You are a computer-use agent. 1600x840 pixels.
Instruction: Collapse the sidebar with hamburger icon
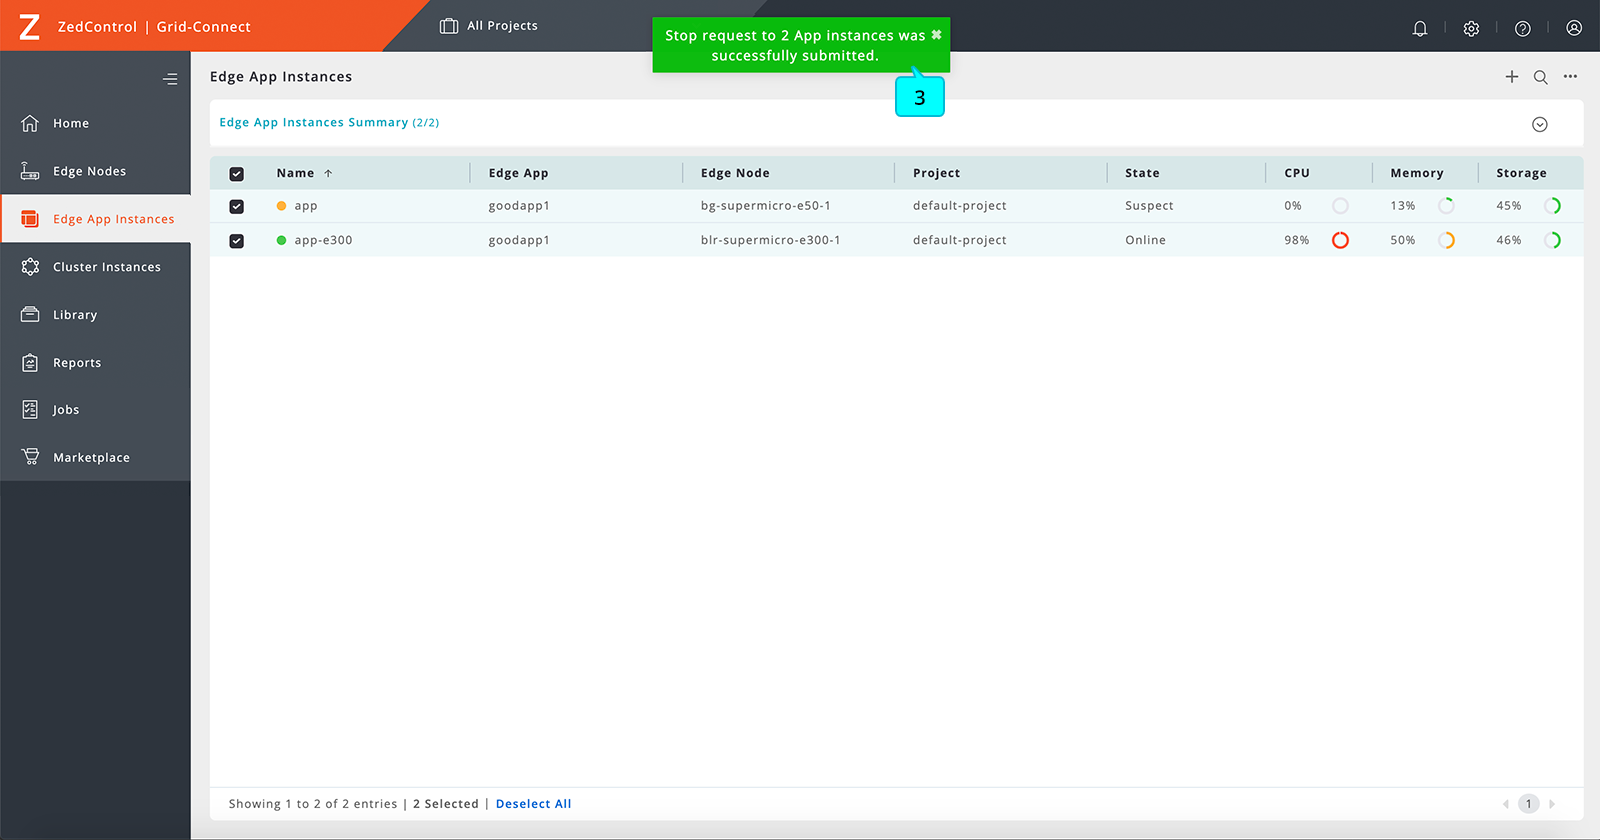[170, 79]
